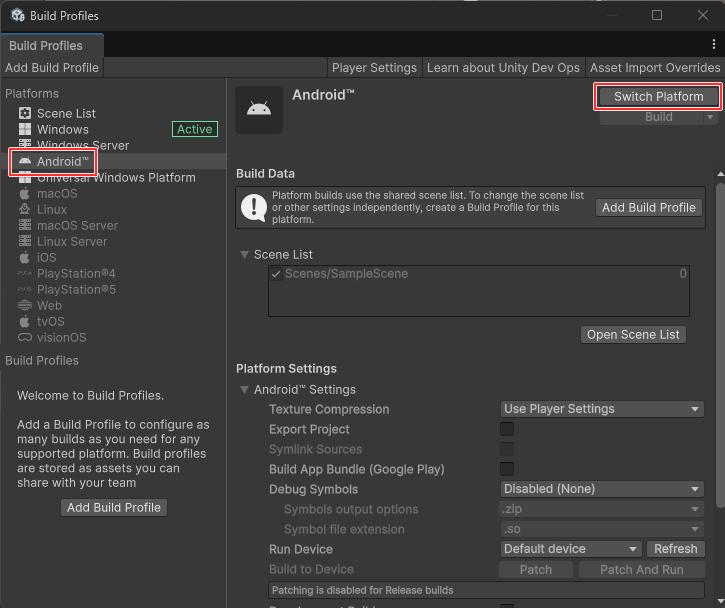Select the Linux penguin icon

26,209
